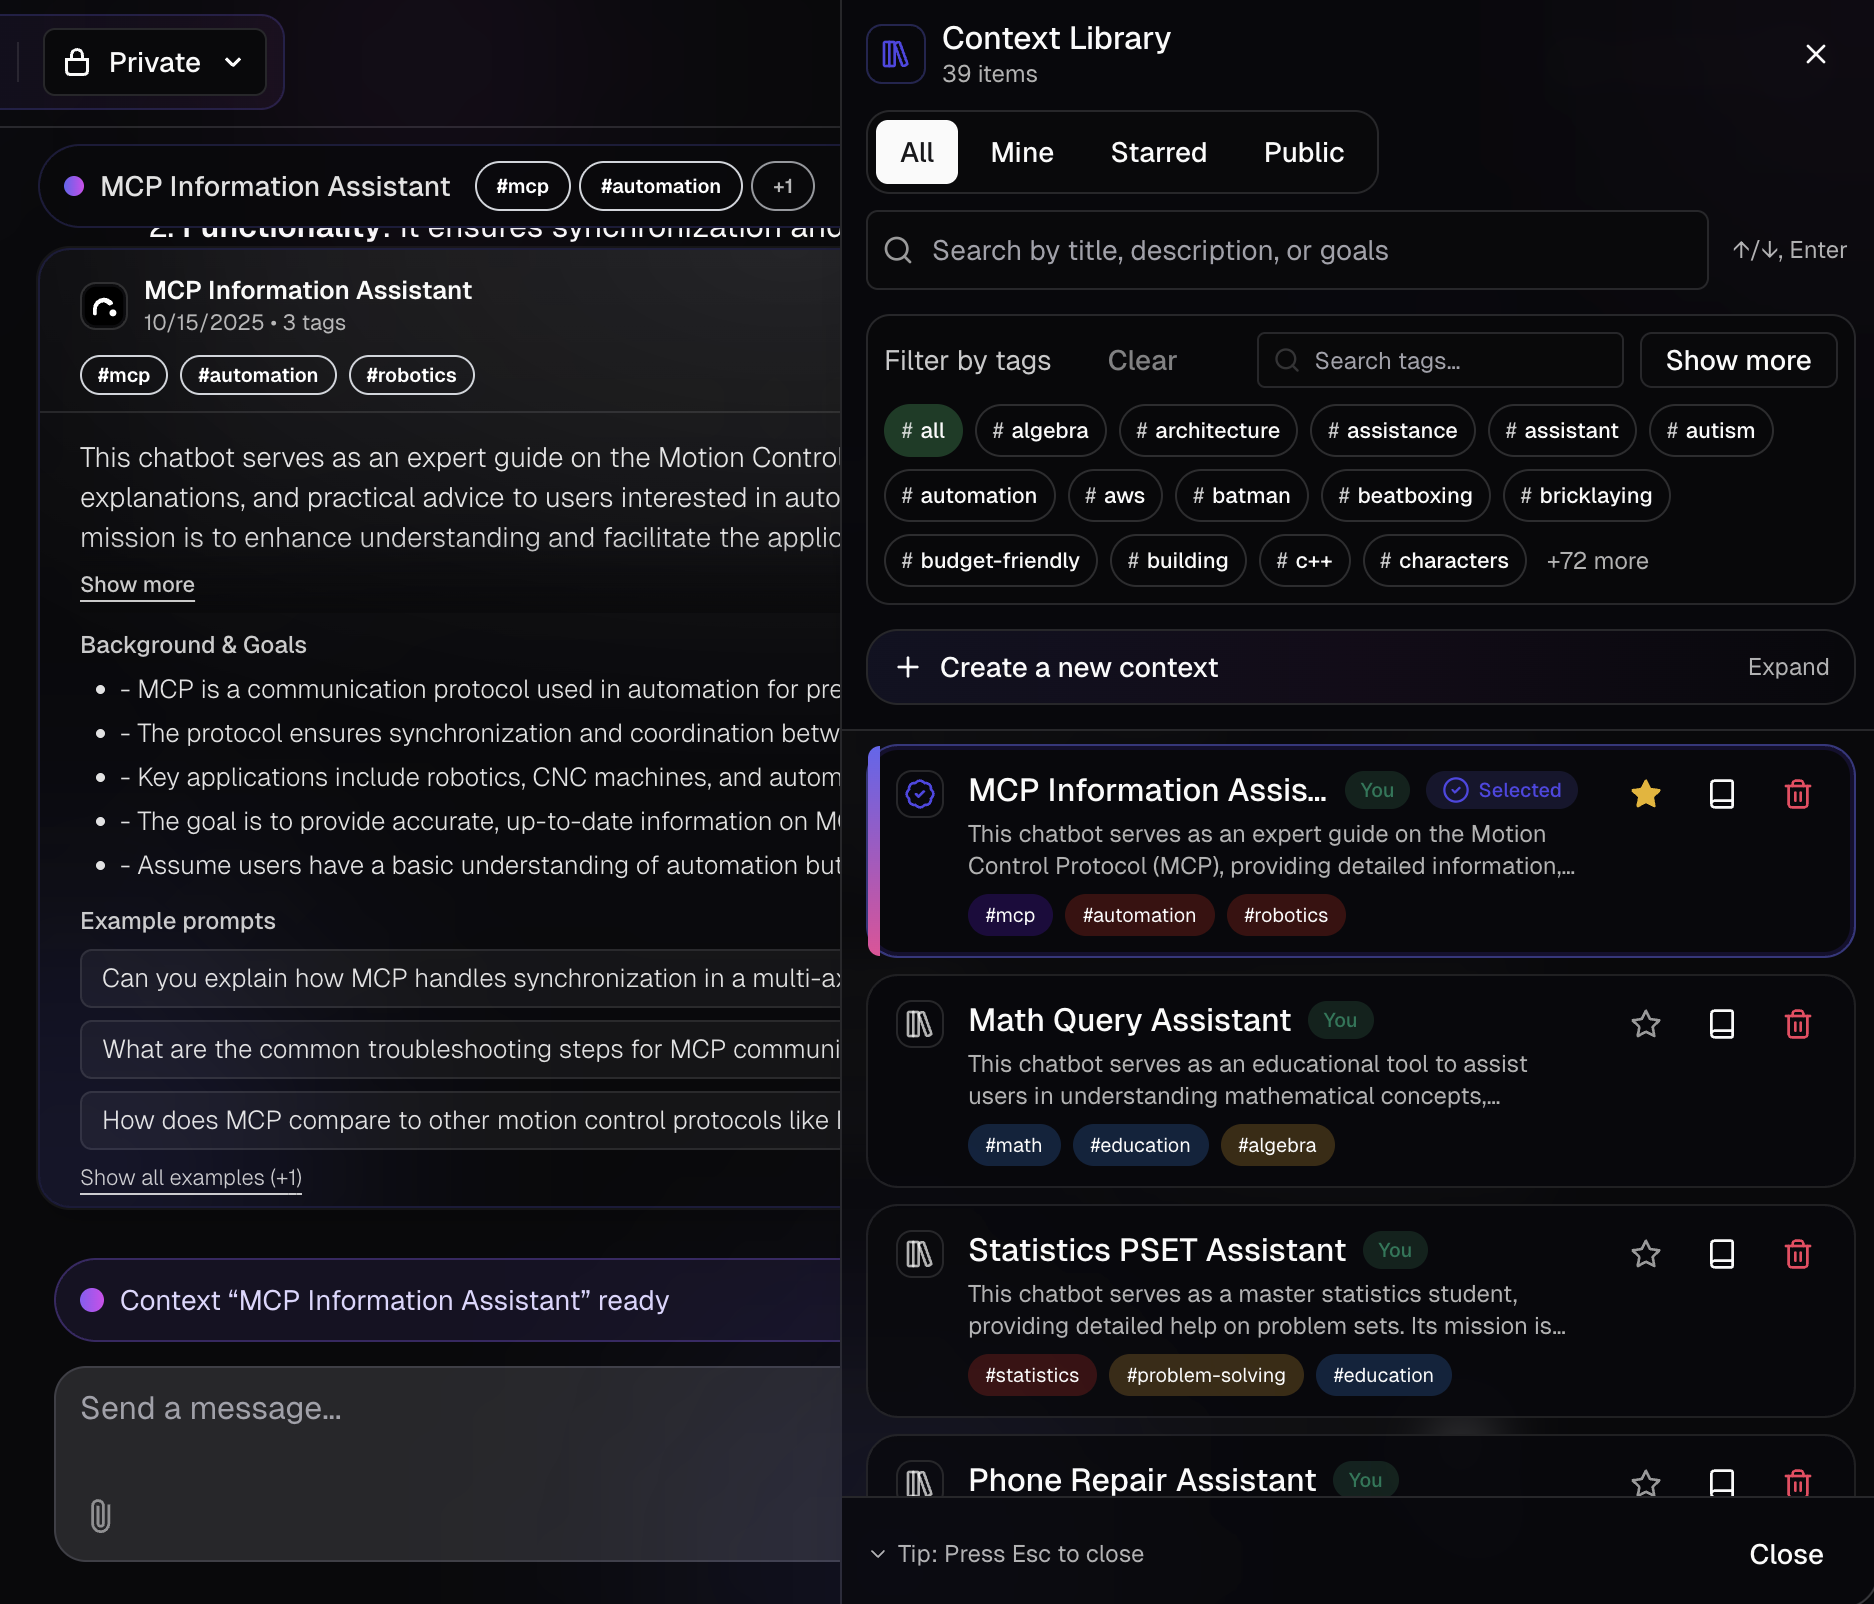1874x1604 pixels.
Task: Select example prompt about troubleshooting steps
Action: 461,1049
